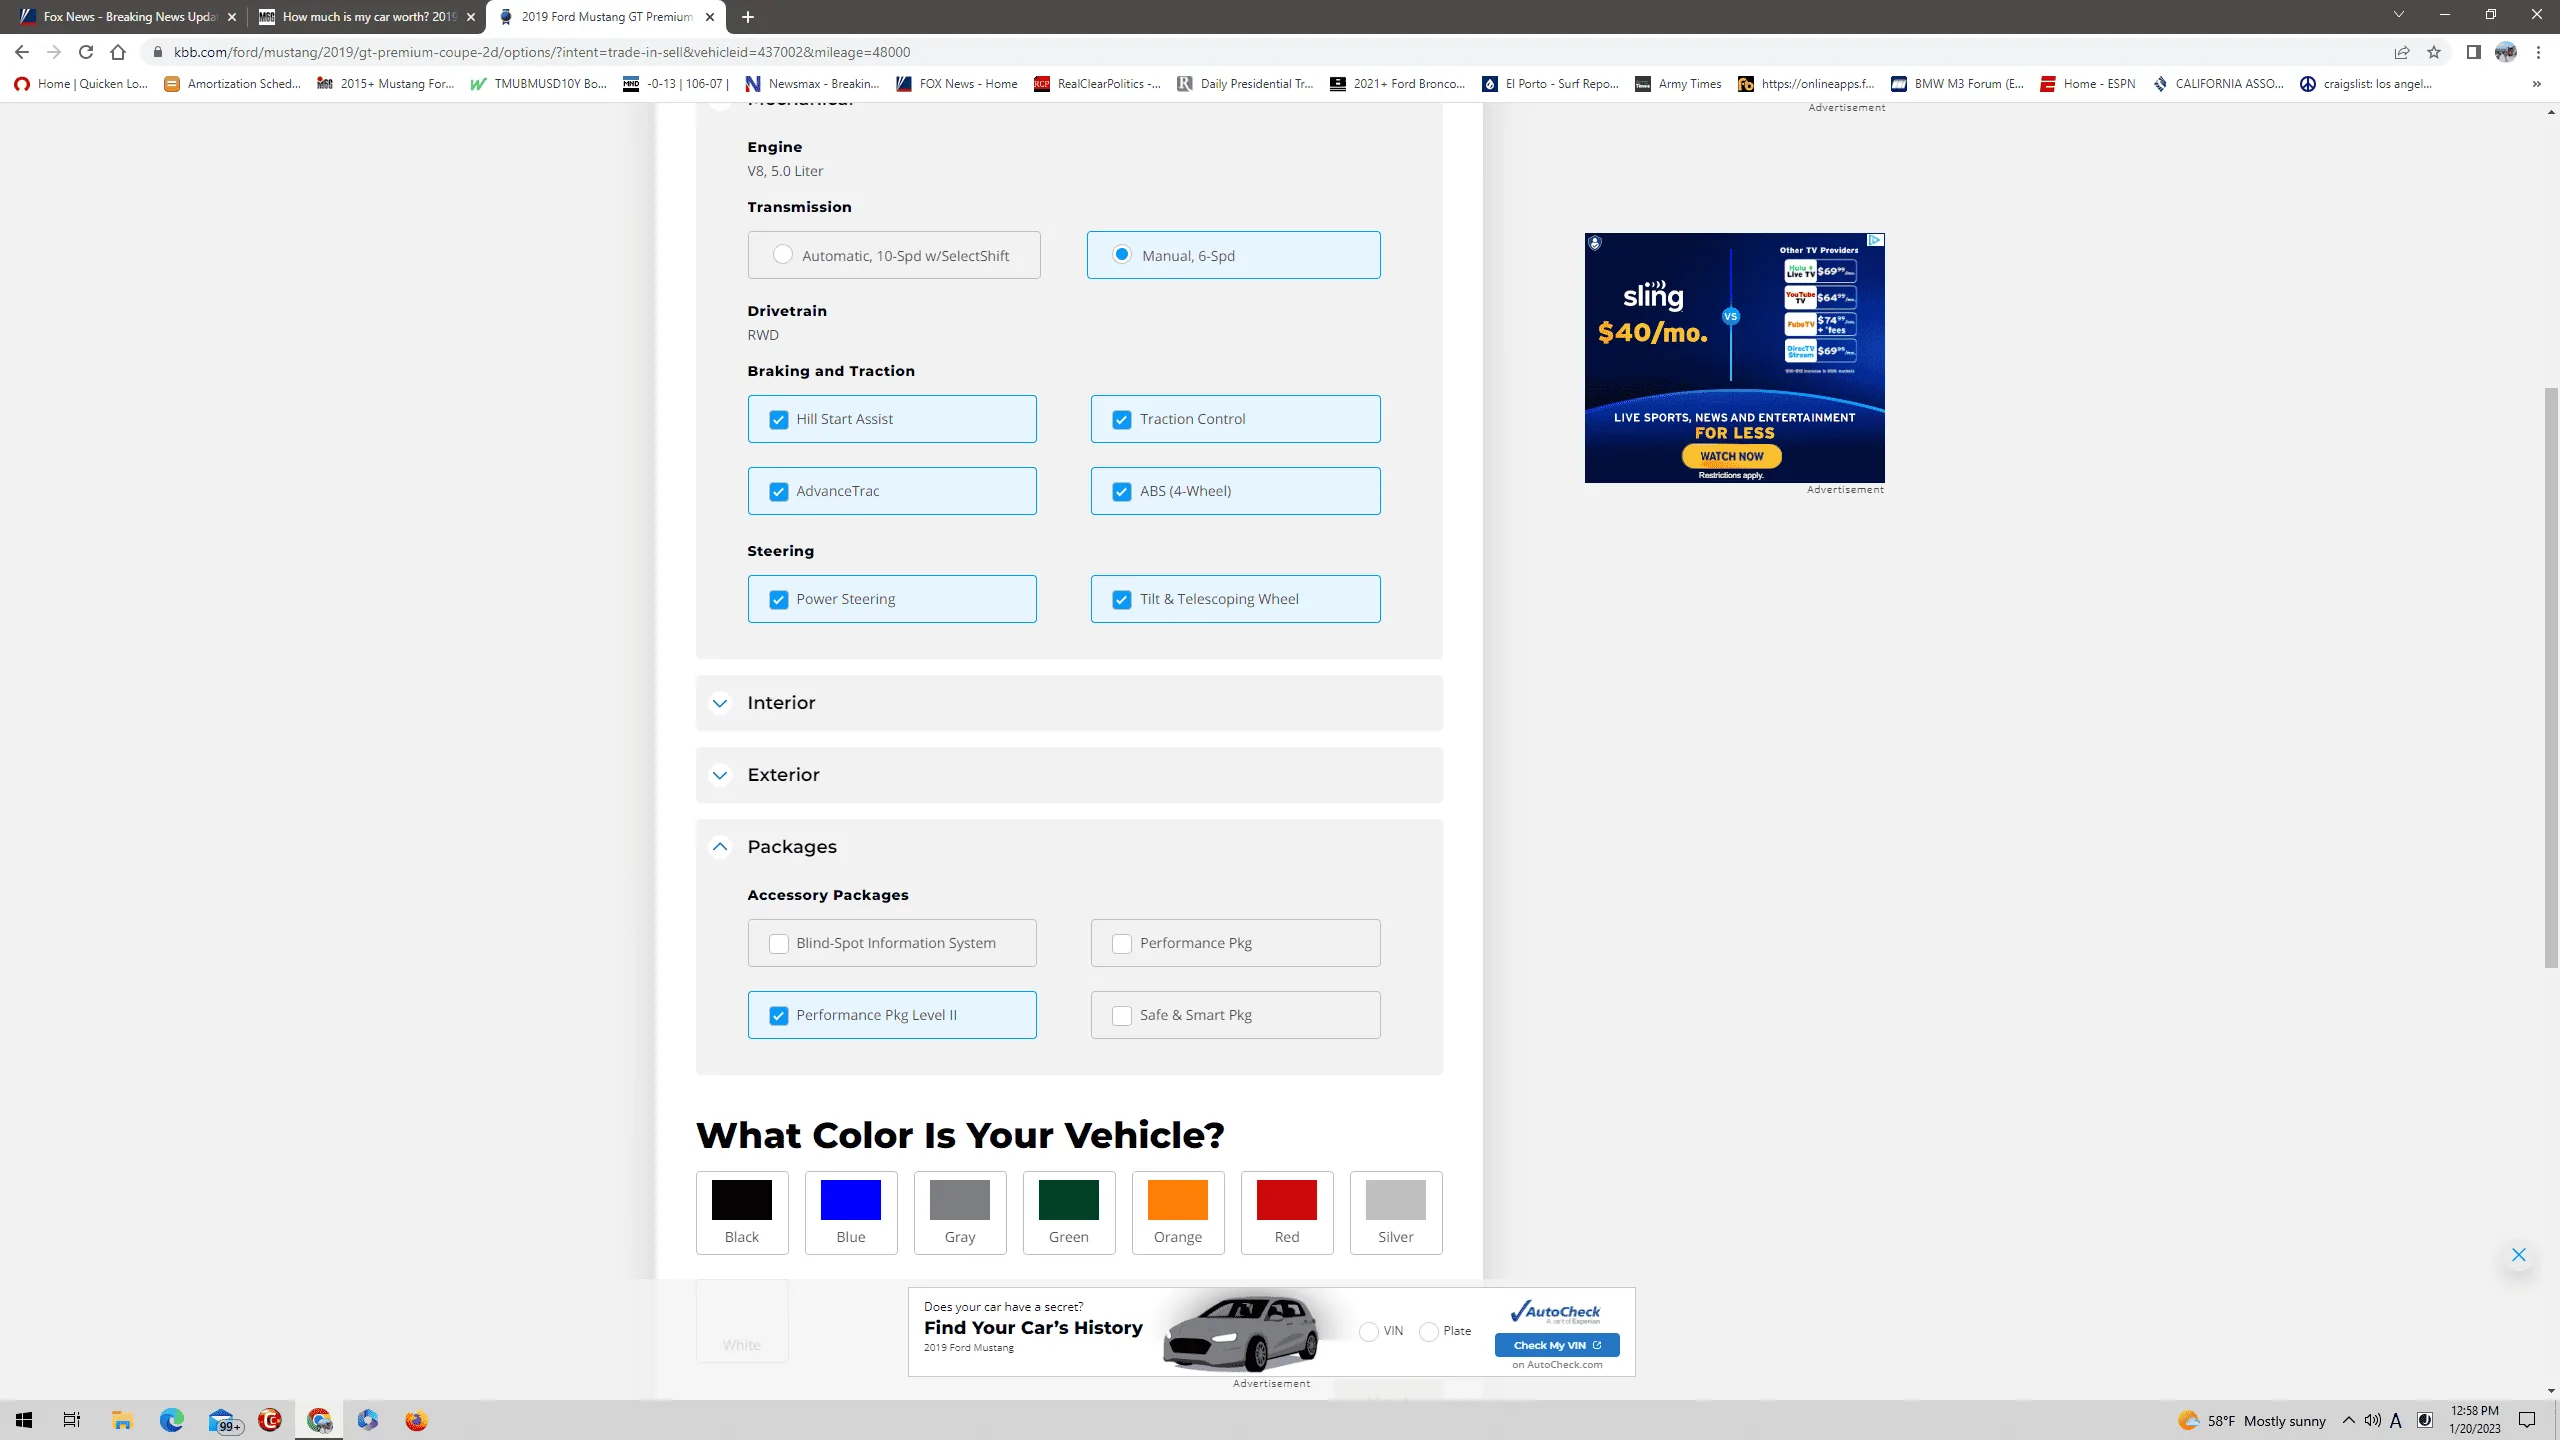Click the Check My VIN button
Image resolution: width=2560 pixels, height=1440 pixels.
[x=1557, y=1345]
